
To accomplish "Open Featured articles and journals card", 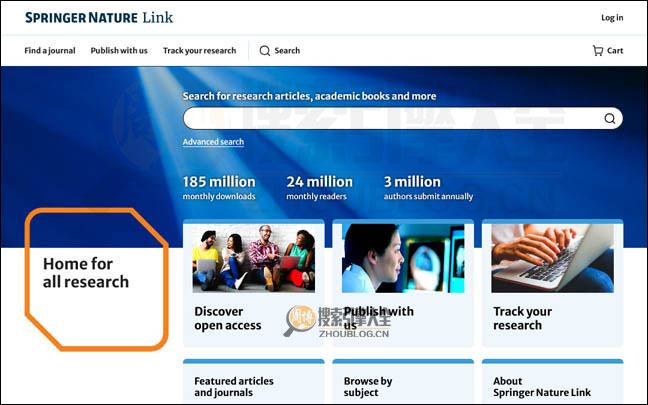I will point(254,382).
